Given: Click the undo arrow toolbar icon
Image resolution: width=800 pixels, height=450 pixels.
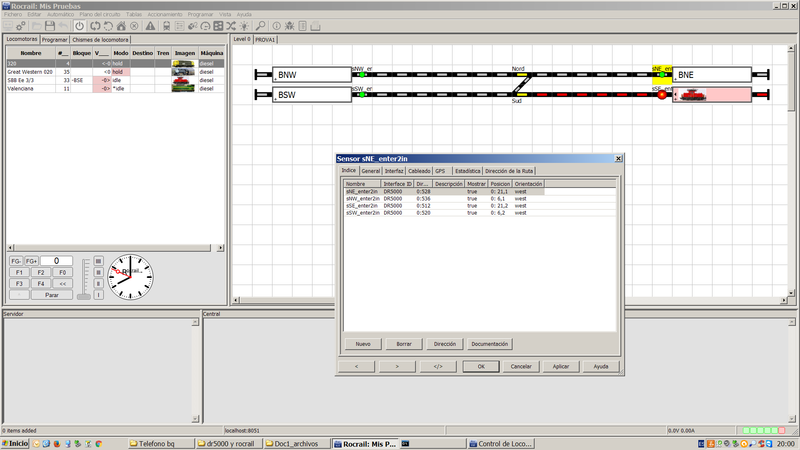Looking at the screenshot, I should coord(63,26).
